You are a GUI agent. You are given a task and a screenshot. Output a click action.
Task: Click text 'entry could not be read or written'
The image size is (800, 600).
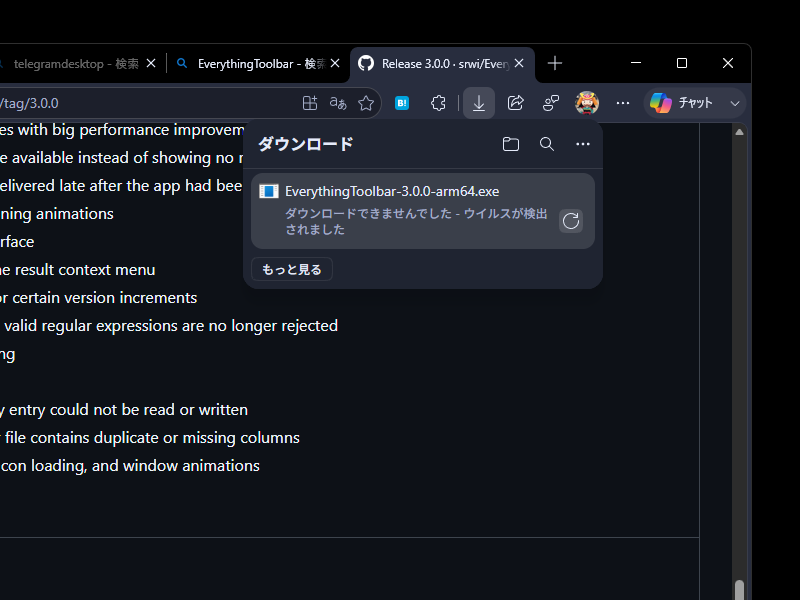click(128, 410)
